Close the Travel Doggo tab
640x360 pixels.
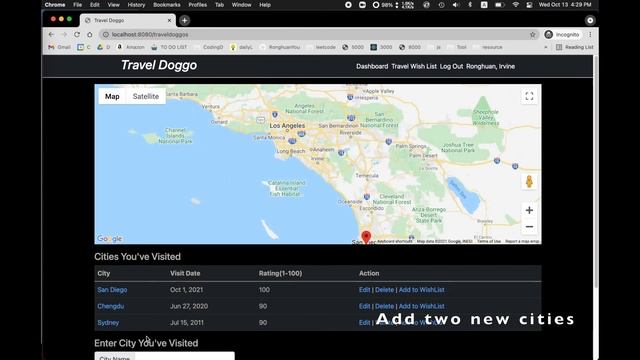click(x=169, y=20)
